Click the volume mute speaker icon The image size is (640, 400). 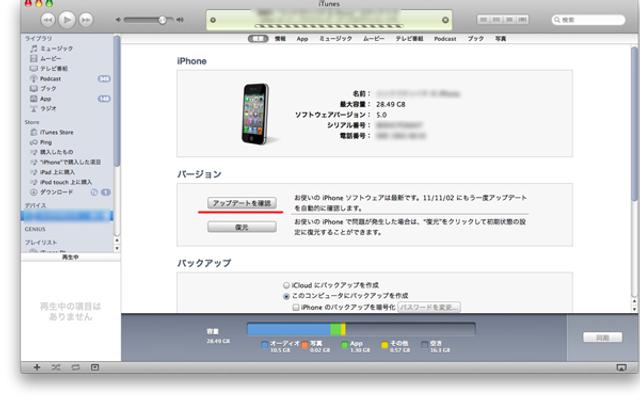118,20
